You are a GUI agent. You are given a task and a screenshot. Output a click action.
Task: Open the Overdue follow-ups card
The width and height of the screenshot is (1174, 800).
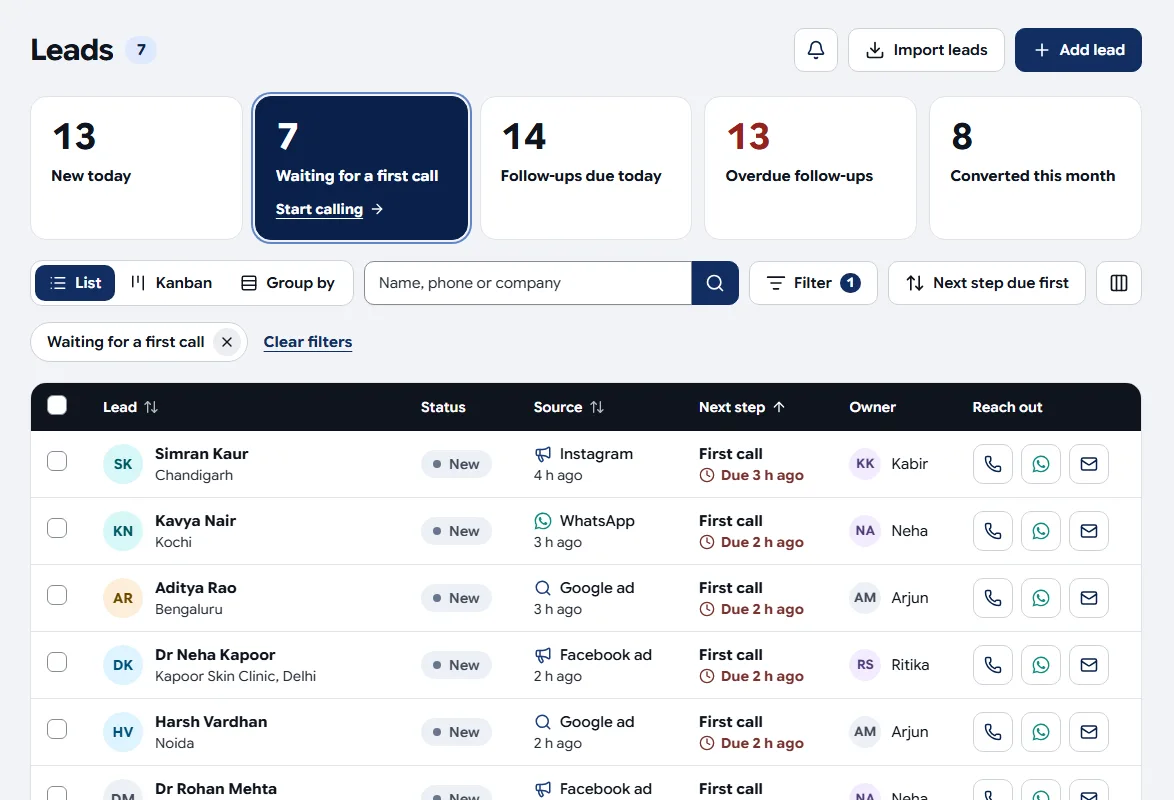810,168
